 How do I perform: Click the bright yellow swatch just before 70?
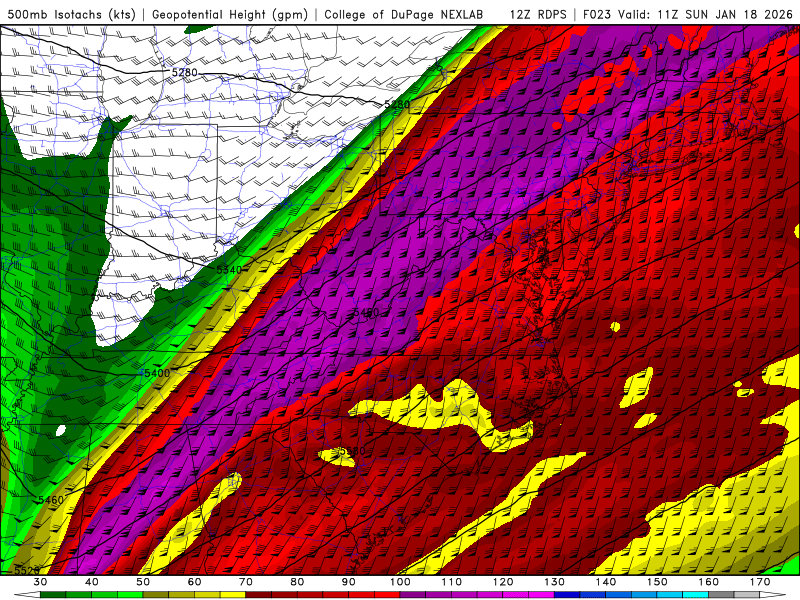pos(233,595)
